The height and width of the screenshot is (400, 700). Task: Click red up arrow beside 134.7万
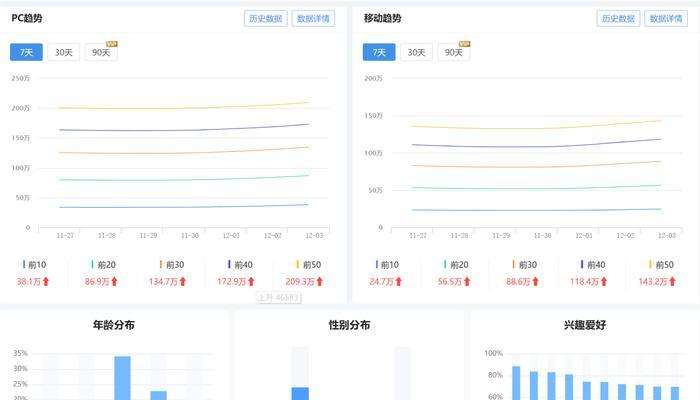[183, 282]
